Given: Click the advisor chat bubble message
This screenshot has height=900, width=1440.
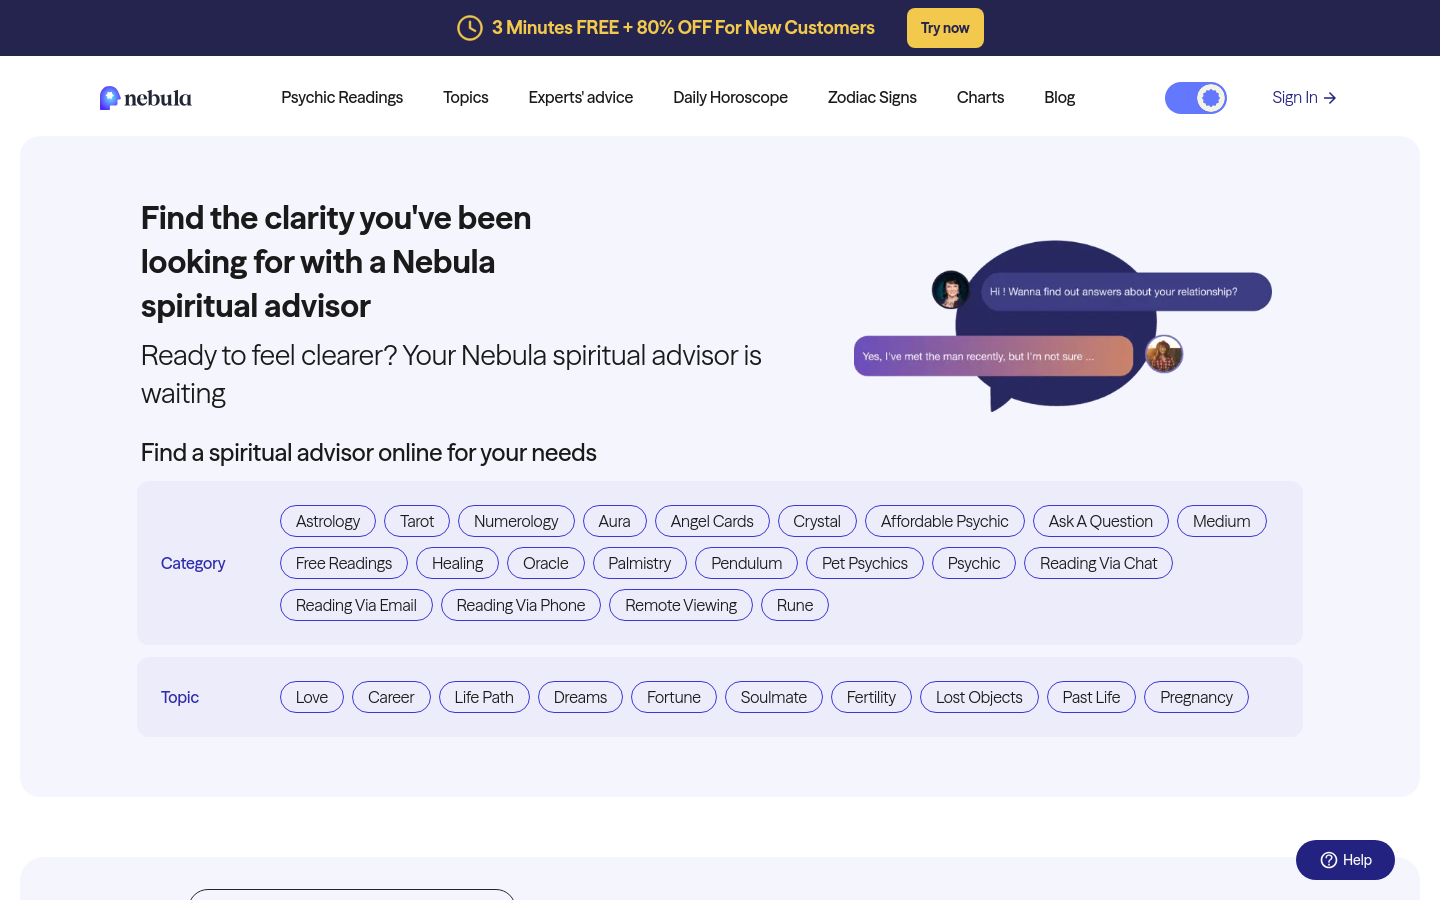Looking at the screenshot, I should point(1126,292).
